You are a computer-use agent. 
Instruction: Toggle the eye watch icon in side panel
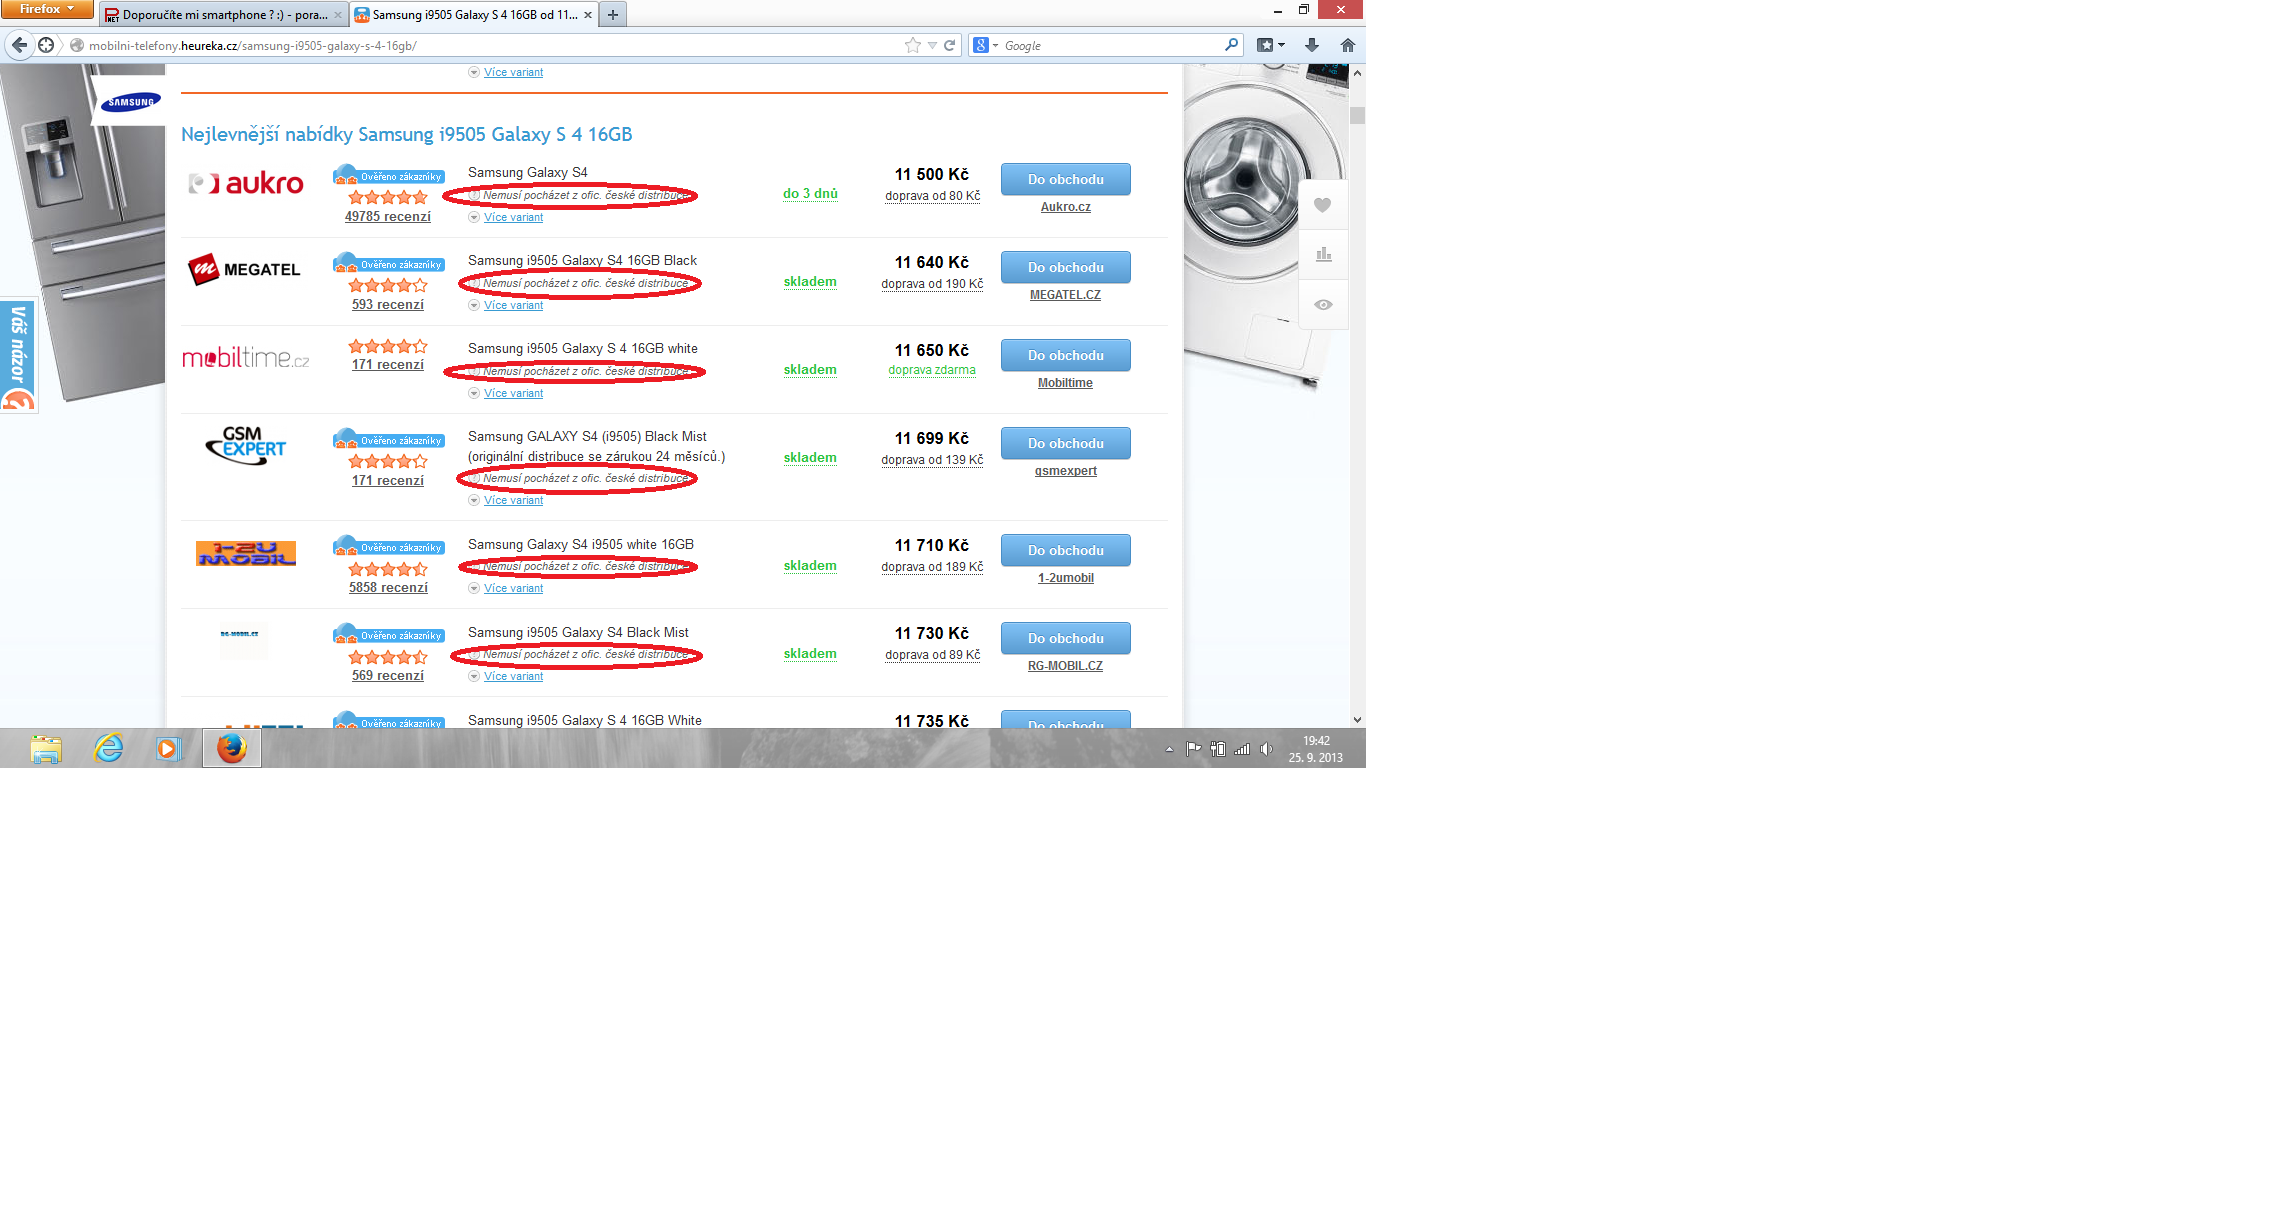click(x=1323, y=305)
